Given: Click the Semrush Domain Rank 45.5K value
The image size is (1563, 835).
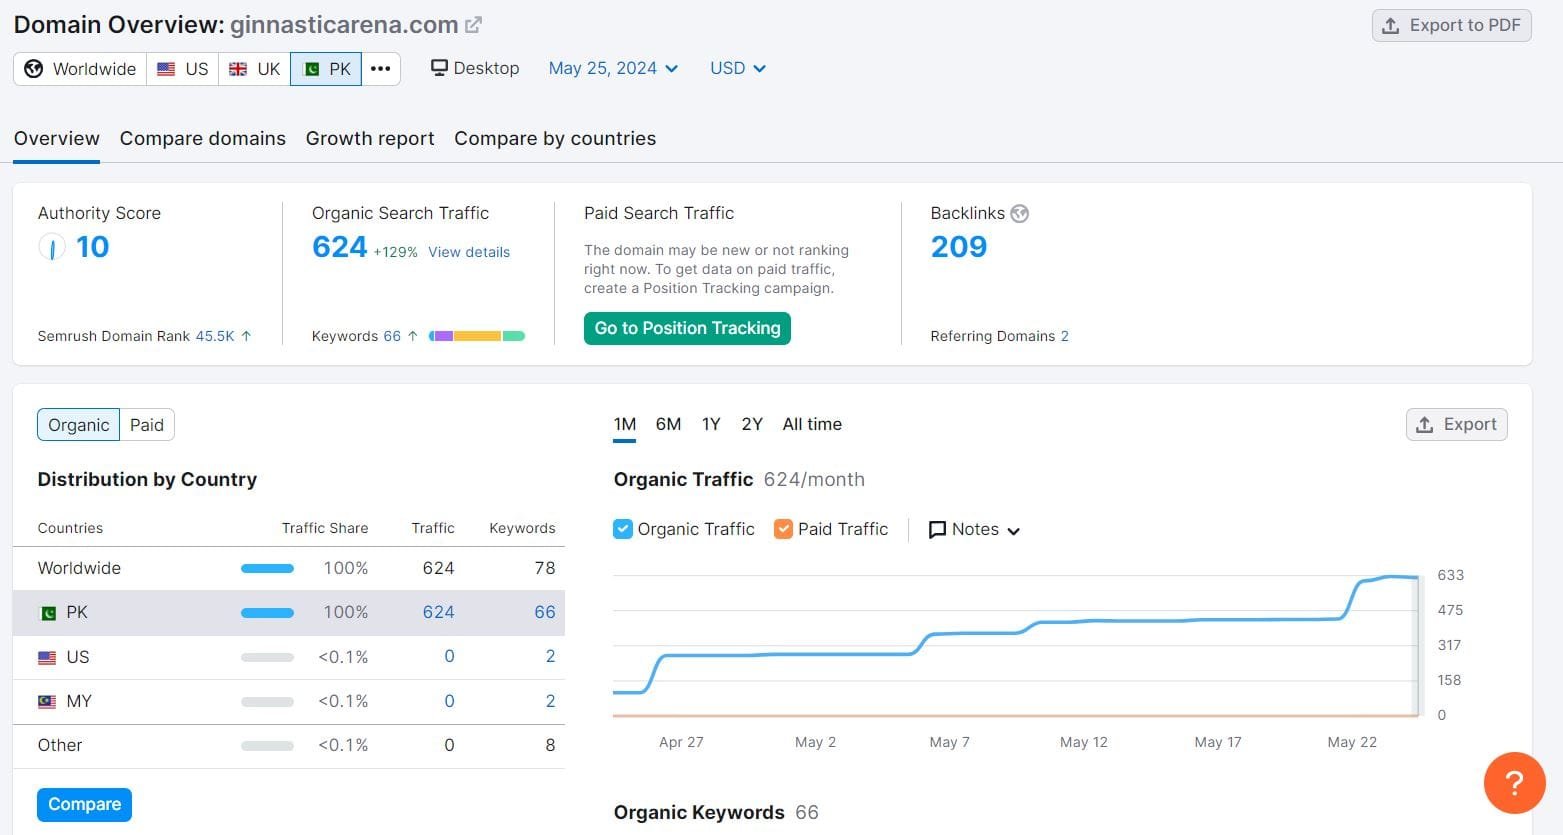Looking at the screenshot, I should [215, 336].
